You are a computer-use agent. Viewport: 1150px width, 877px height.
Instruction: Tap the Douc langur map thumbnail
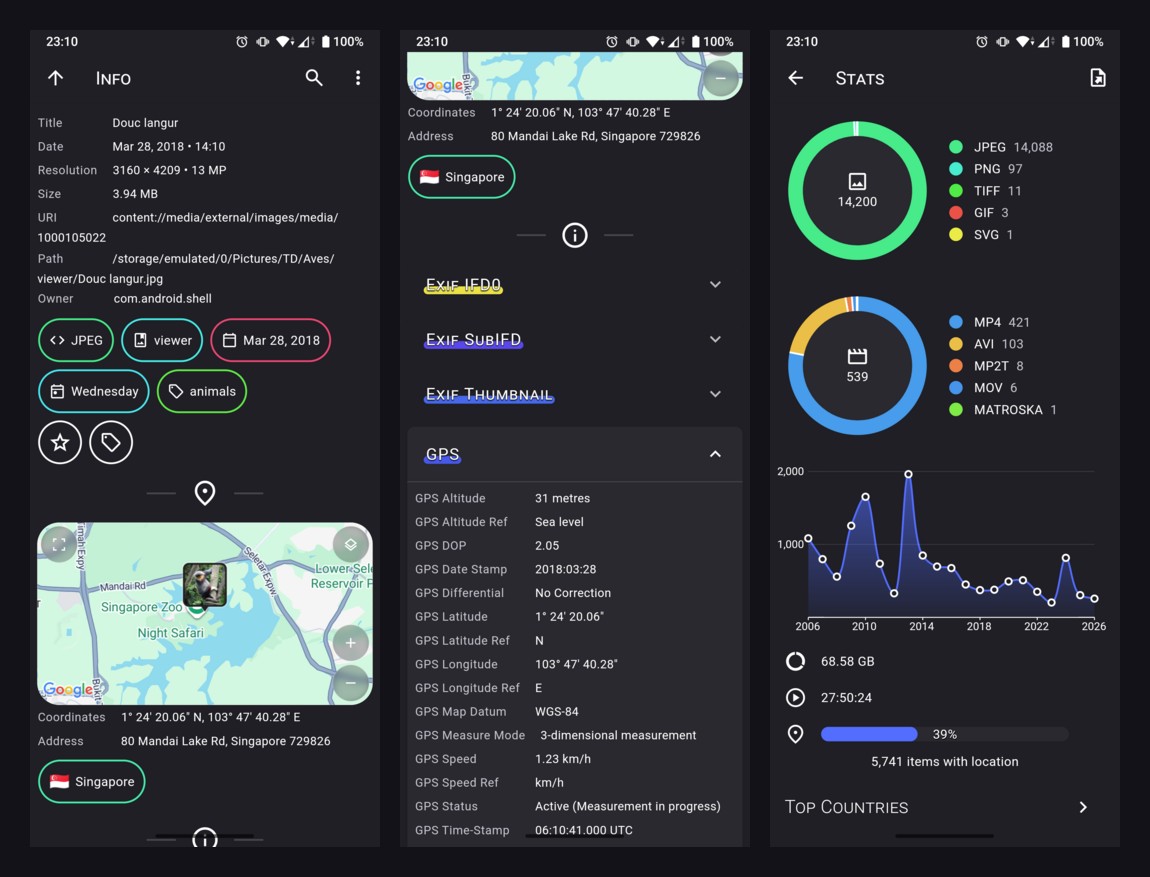click(x=205, y=585)
